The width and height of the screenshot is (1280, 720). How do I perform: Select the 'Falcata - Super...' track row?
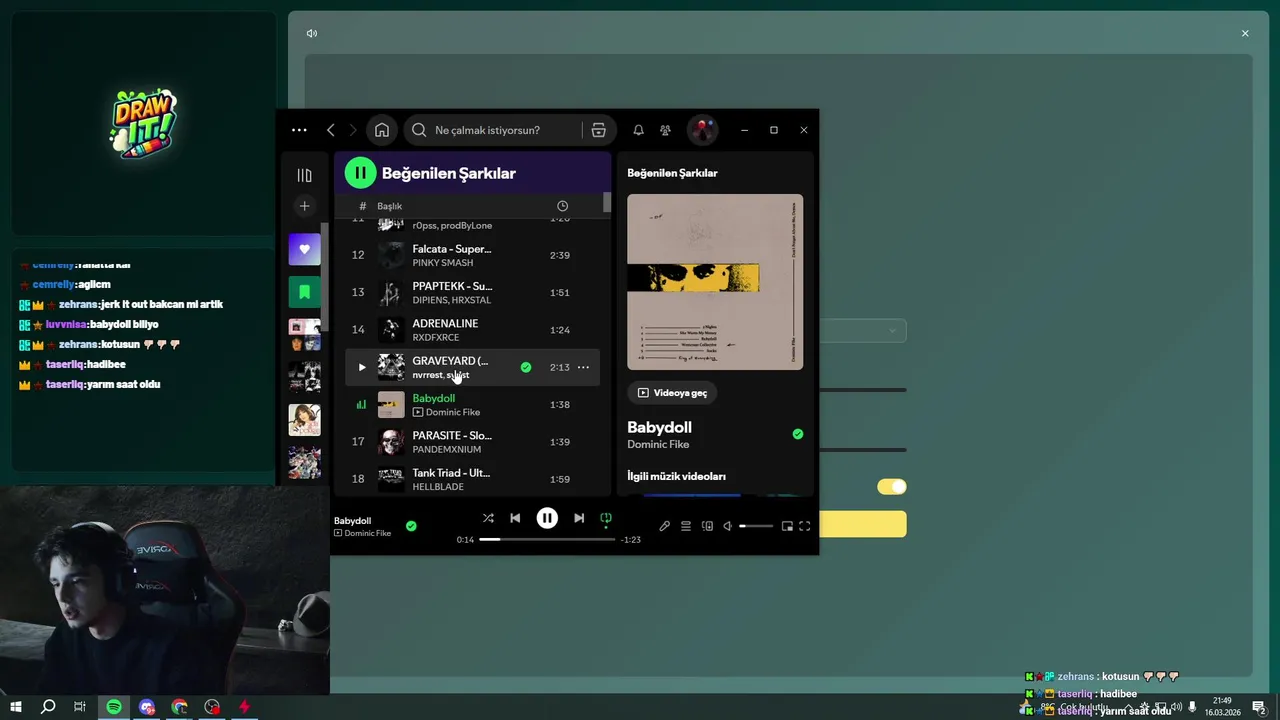472,255
